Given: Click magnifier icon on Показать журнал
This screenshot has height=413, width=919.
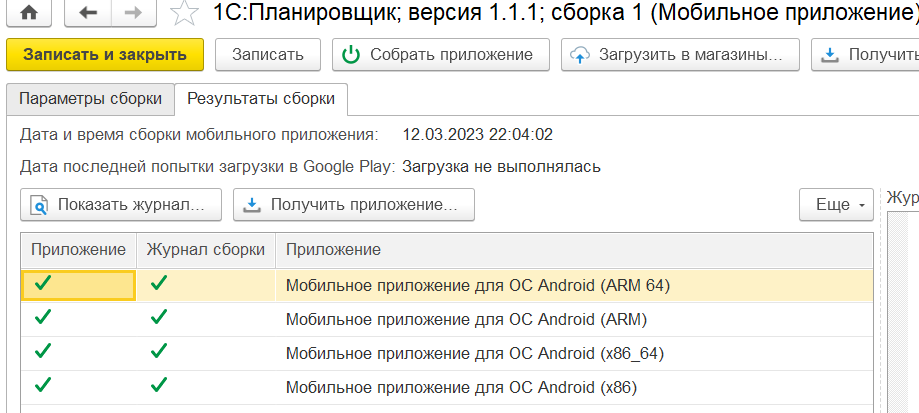Looking at the screenshot, I should [x=39, y=205].
